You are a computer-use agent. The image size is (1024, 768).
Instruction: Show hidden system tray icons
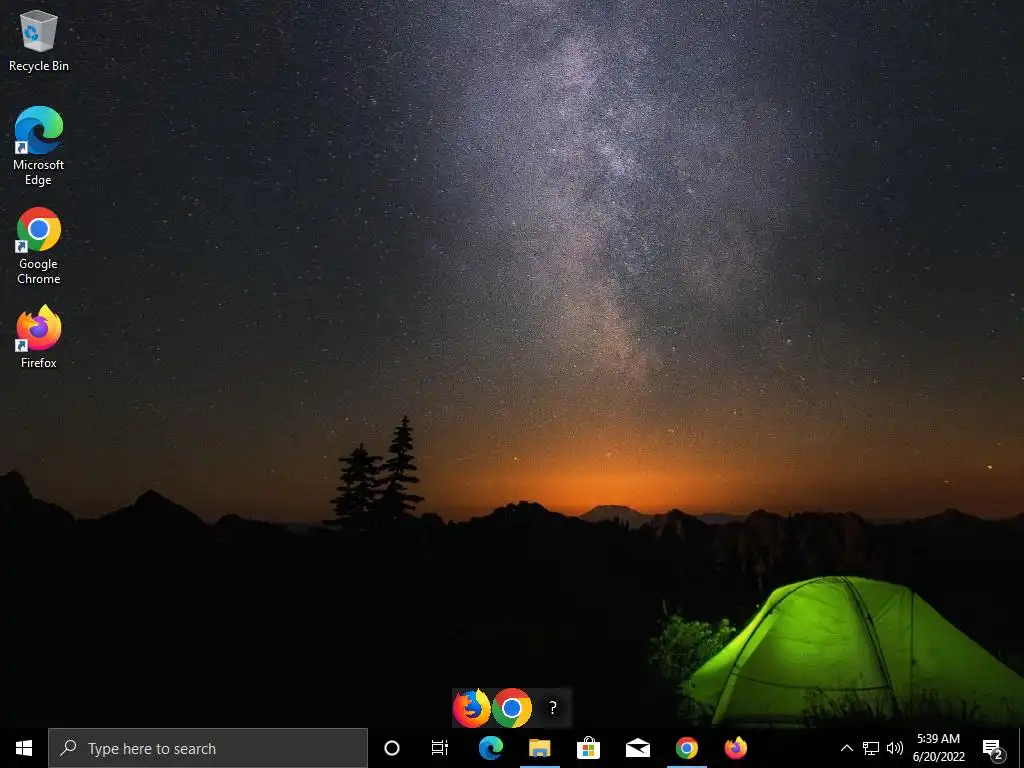(846, 748)
